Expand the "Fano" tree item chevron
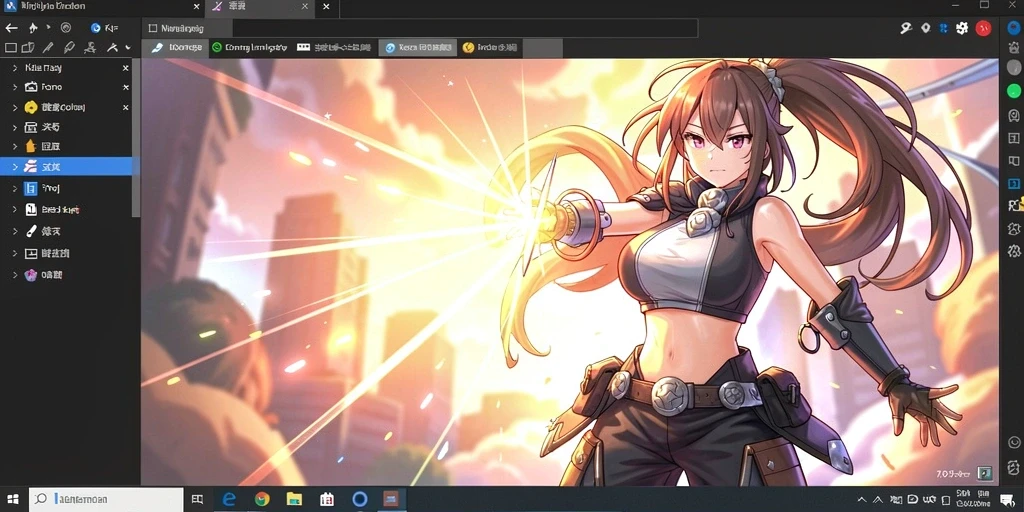This screenshot has width=1024, height=512. pyautogui.click(x=14, y=87)
